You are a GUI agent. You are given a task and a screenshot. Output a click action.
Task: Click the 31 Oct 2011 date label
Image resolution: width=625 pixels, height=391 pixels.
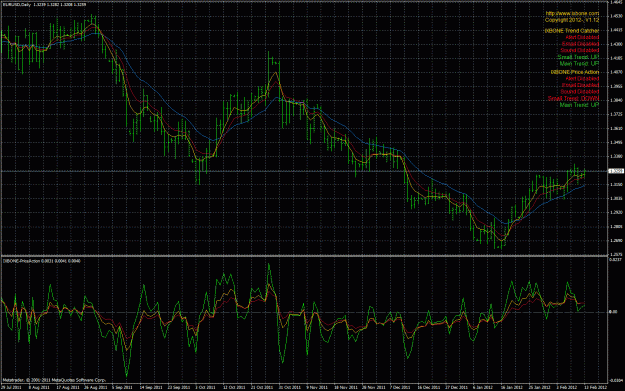pyautogui.click(x=289, y=387)
